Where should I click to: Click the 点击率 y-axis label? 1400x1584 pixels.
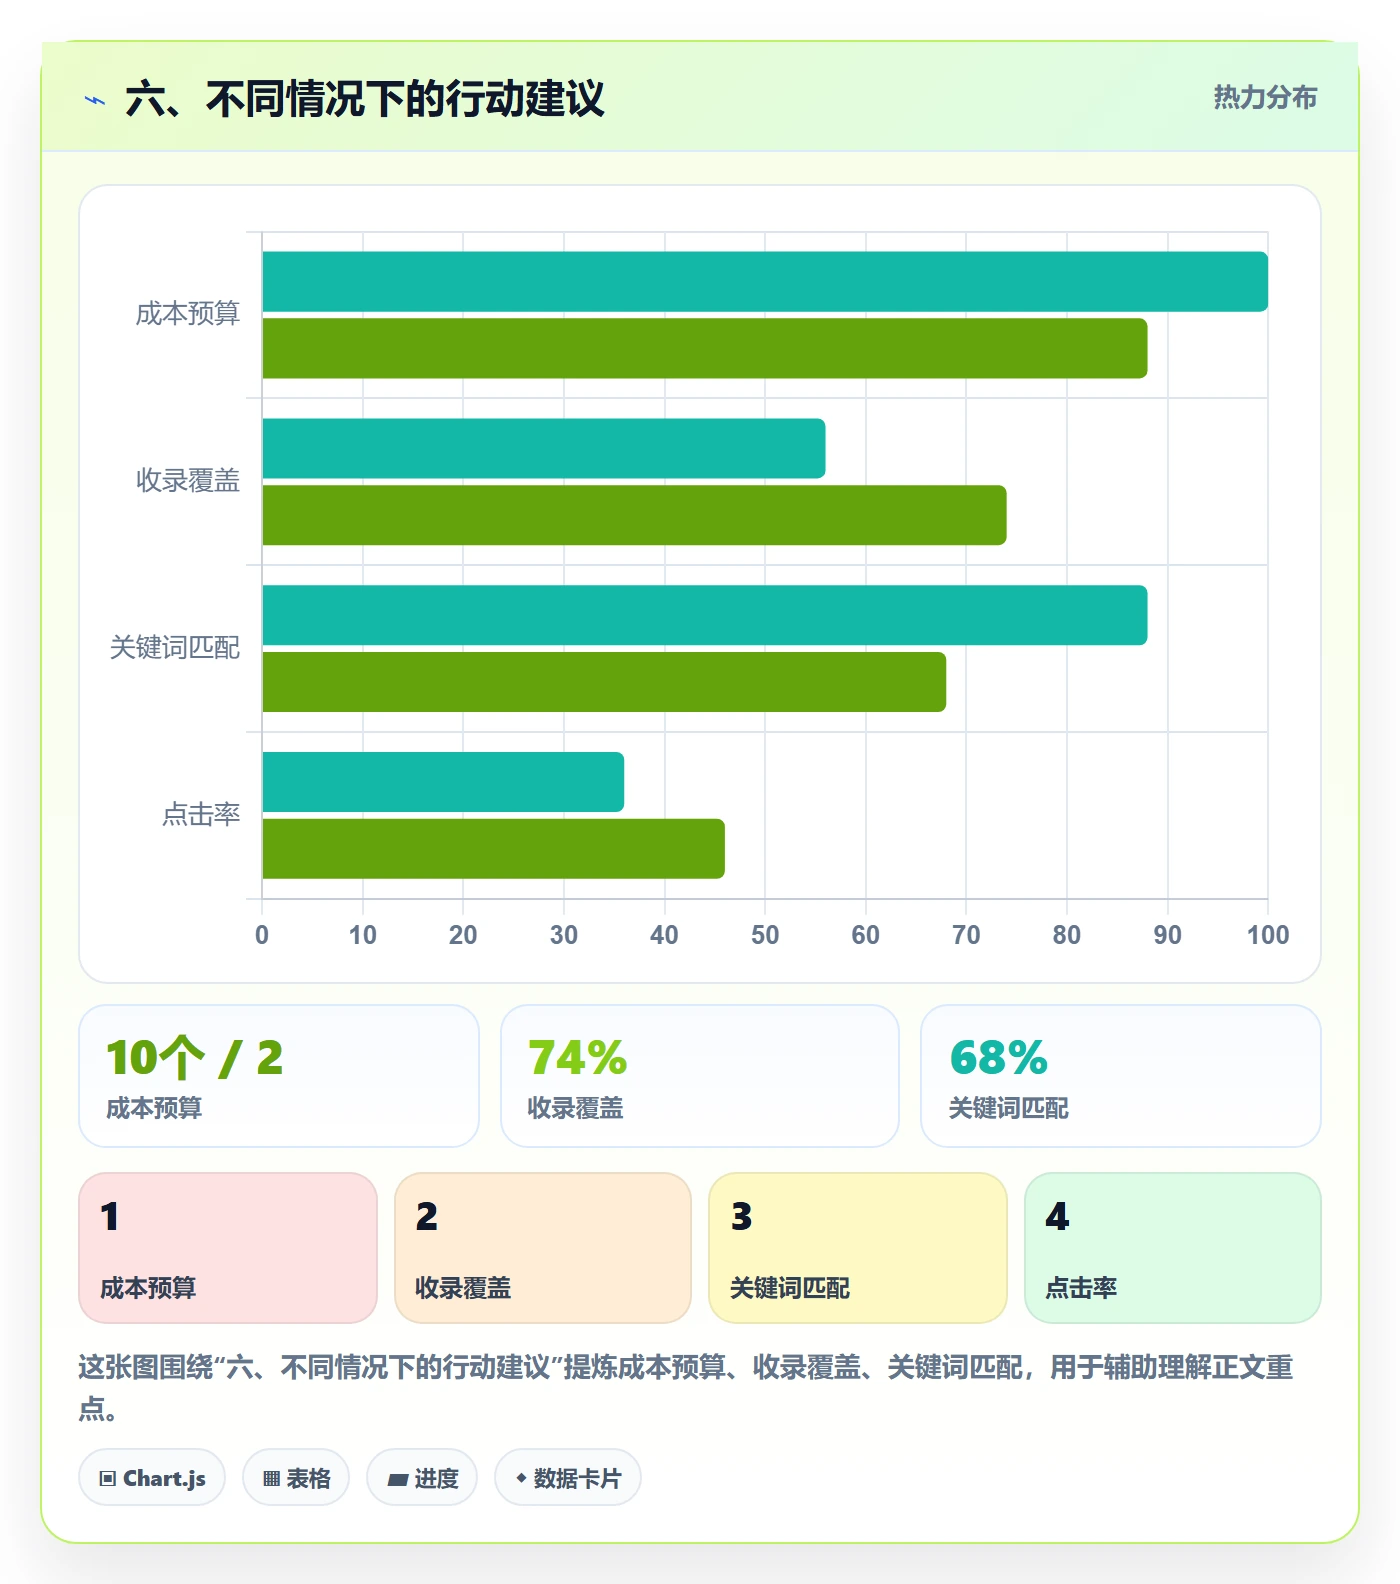[201, 815]
